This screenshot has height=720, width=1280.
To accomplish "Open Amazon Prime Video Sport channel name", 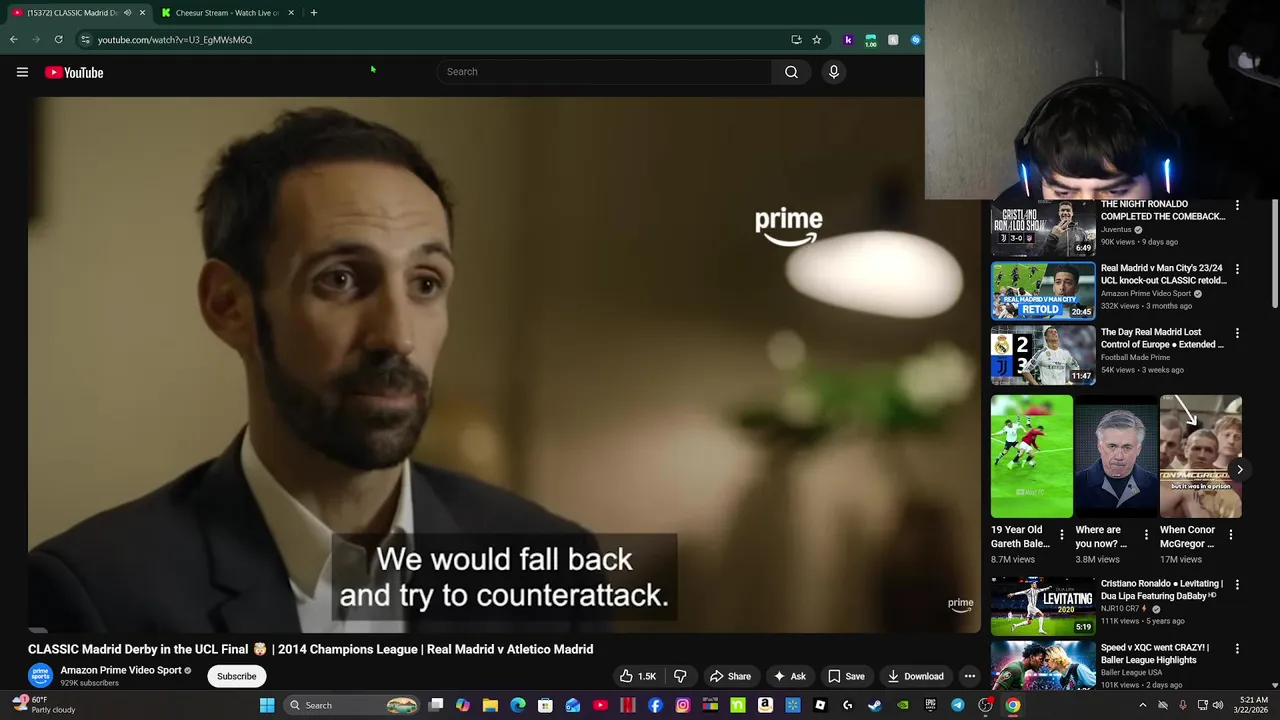I will [121, 670].
